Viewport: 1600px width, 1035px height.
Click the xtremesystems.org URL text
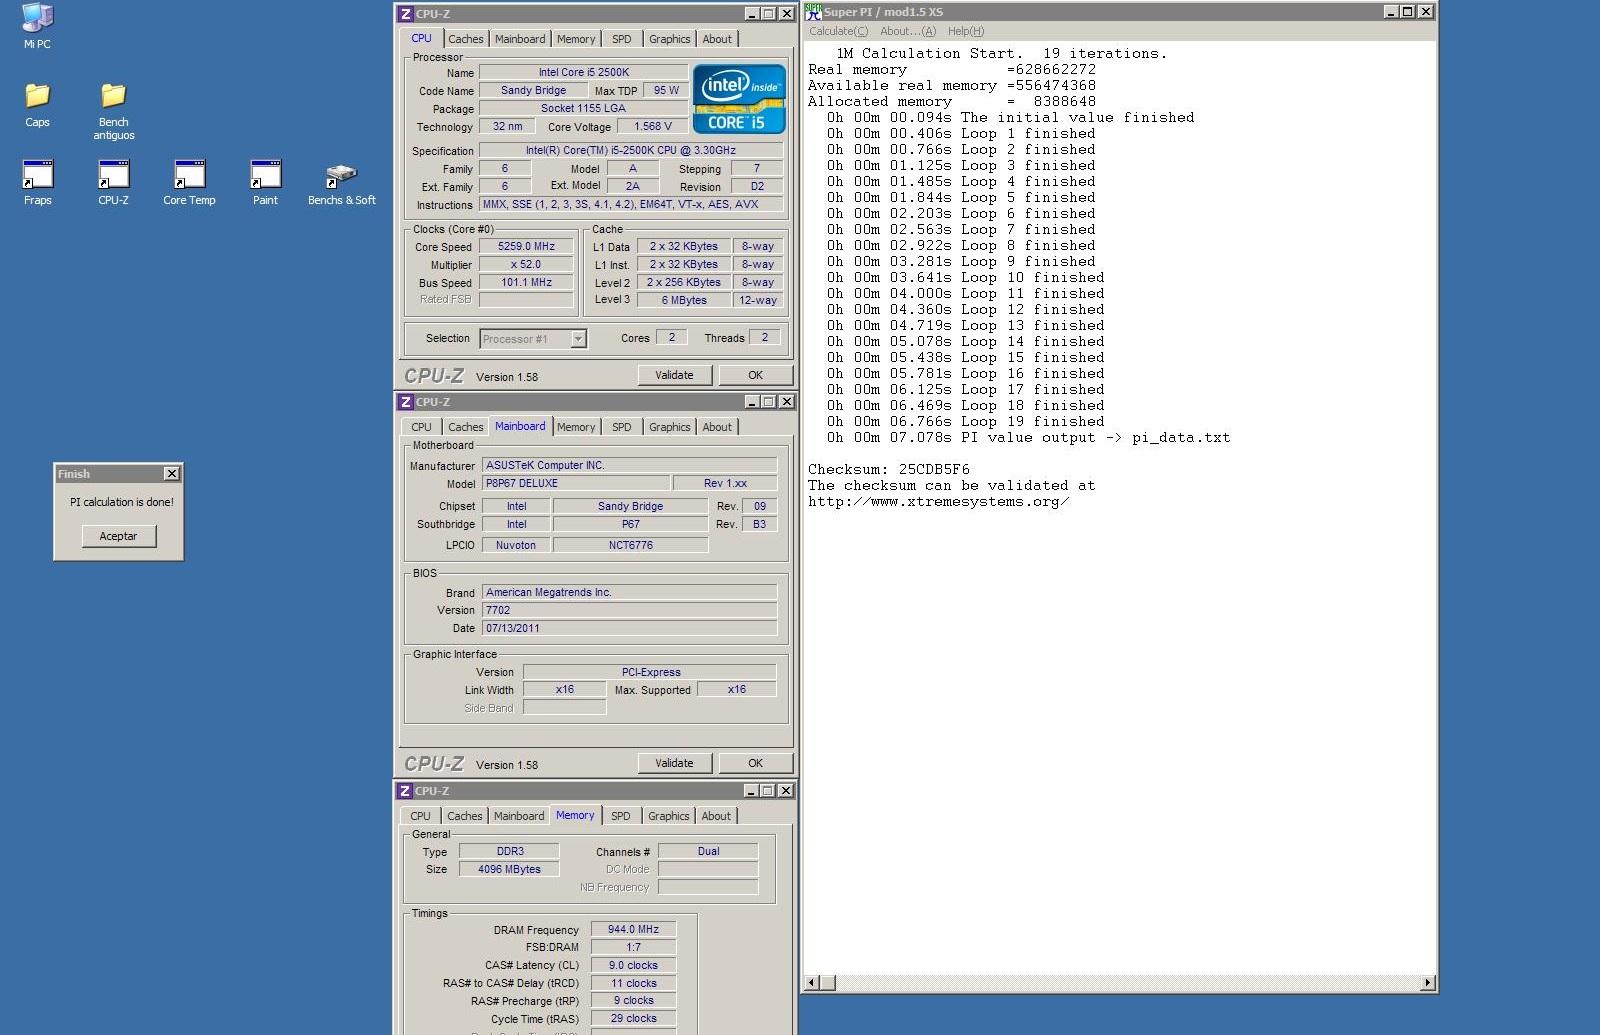click(939, 501)
